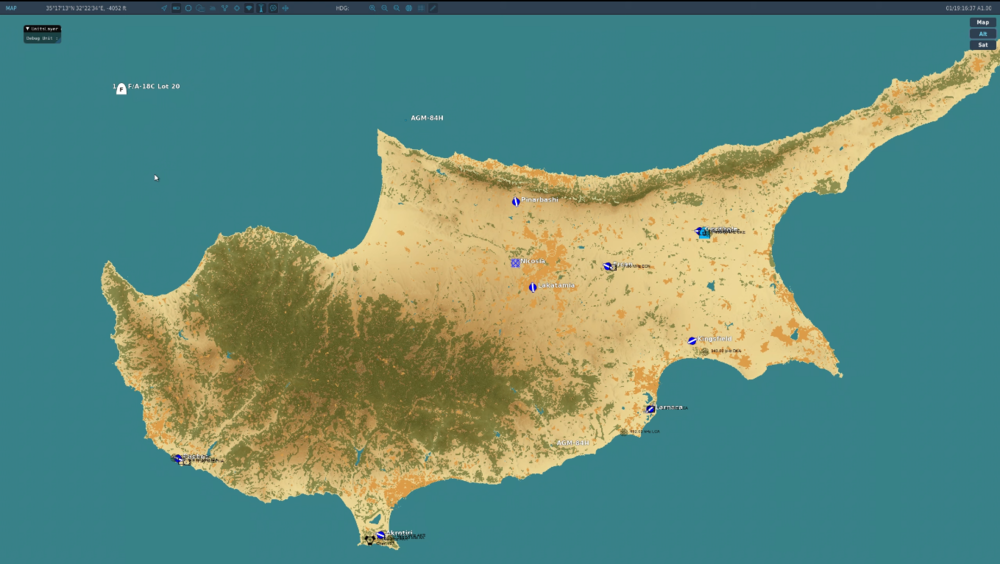Image resolution: width=1000 pixels, height=564 pixels.
Task: Click the grid icon in toolbar
Action: pyautogui.click(x=421, y=8)
